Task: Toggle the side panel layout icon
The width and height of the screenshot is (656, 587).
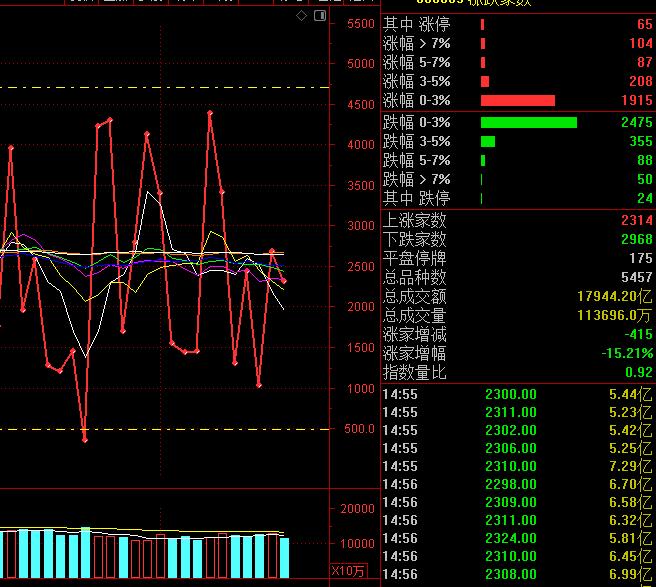Action: (320, 16)
